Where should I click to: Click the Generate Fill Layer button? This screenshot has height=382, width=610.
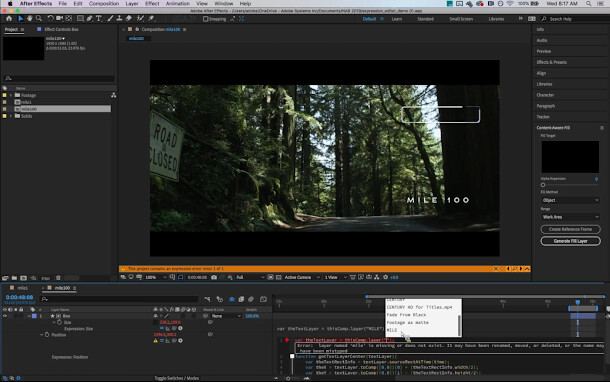tap(570, 241)
